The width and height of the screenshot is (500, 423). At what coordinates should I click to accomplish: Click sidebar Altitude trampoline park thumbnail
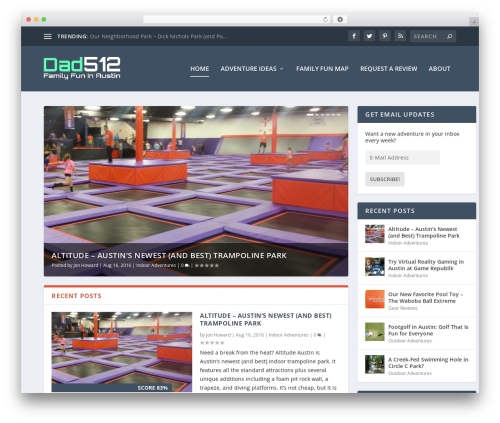pos(375,234)
